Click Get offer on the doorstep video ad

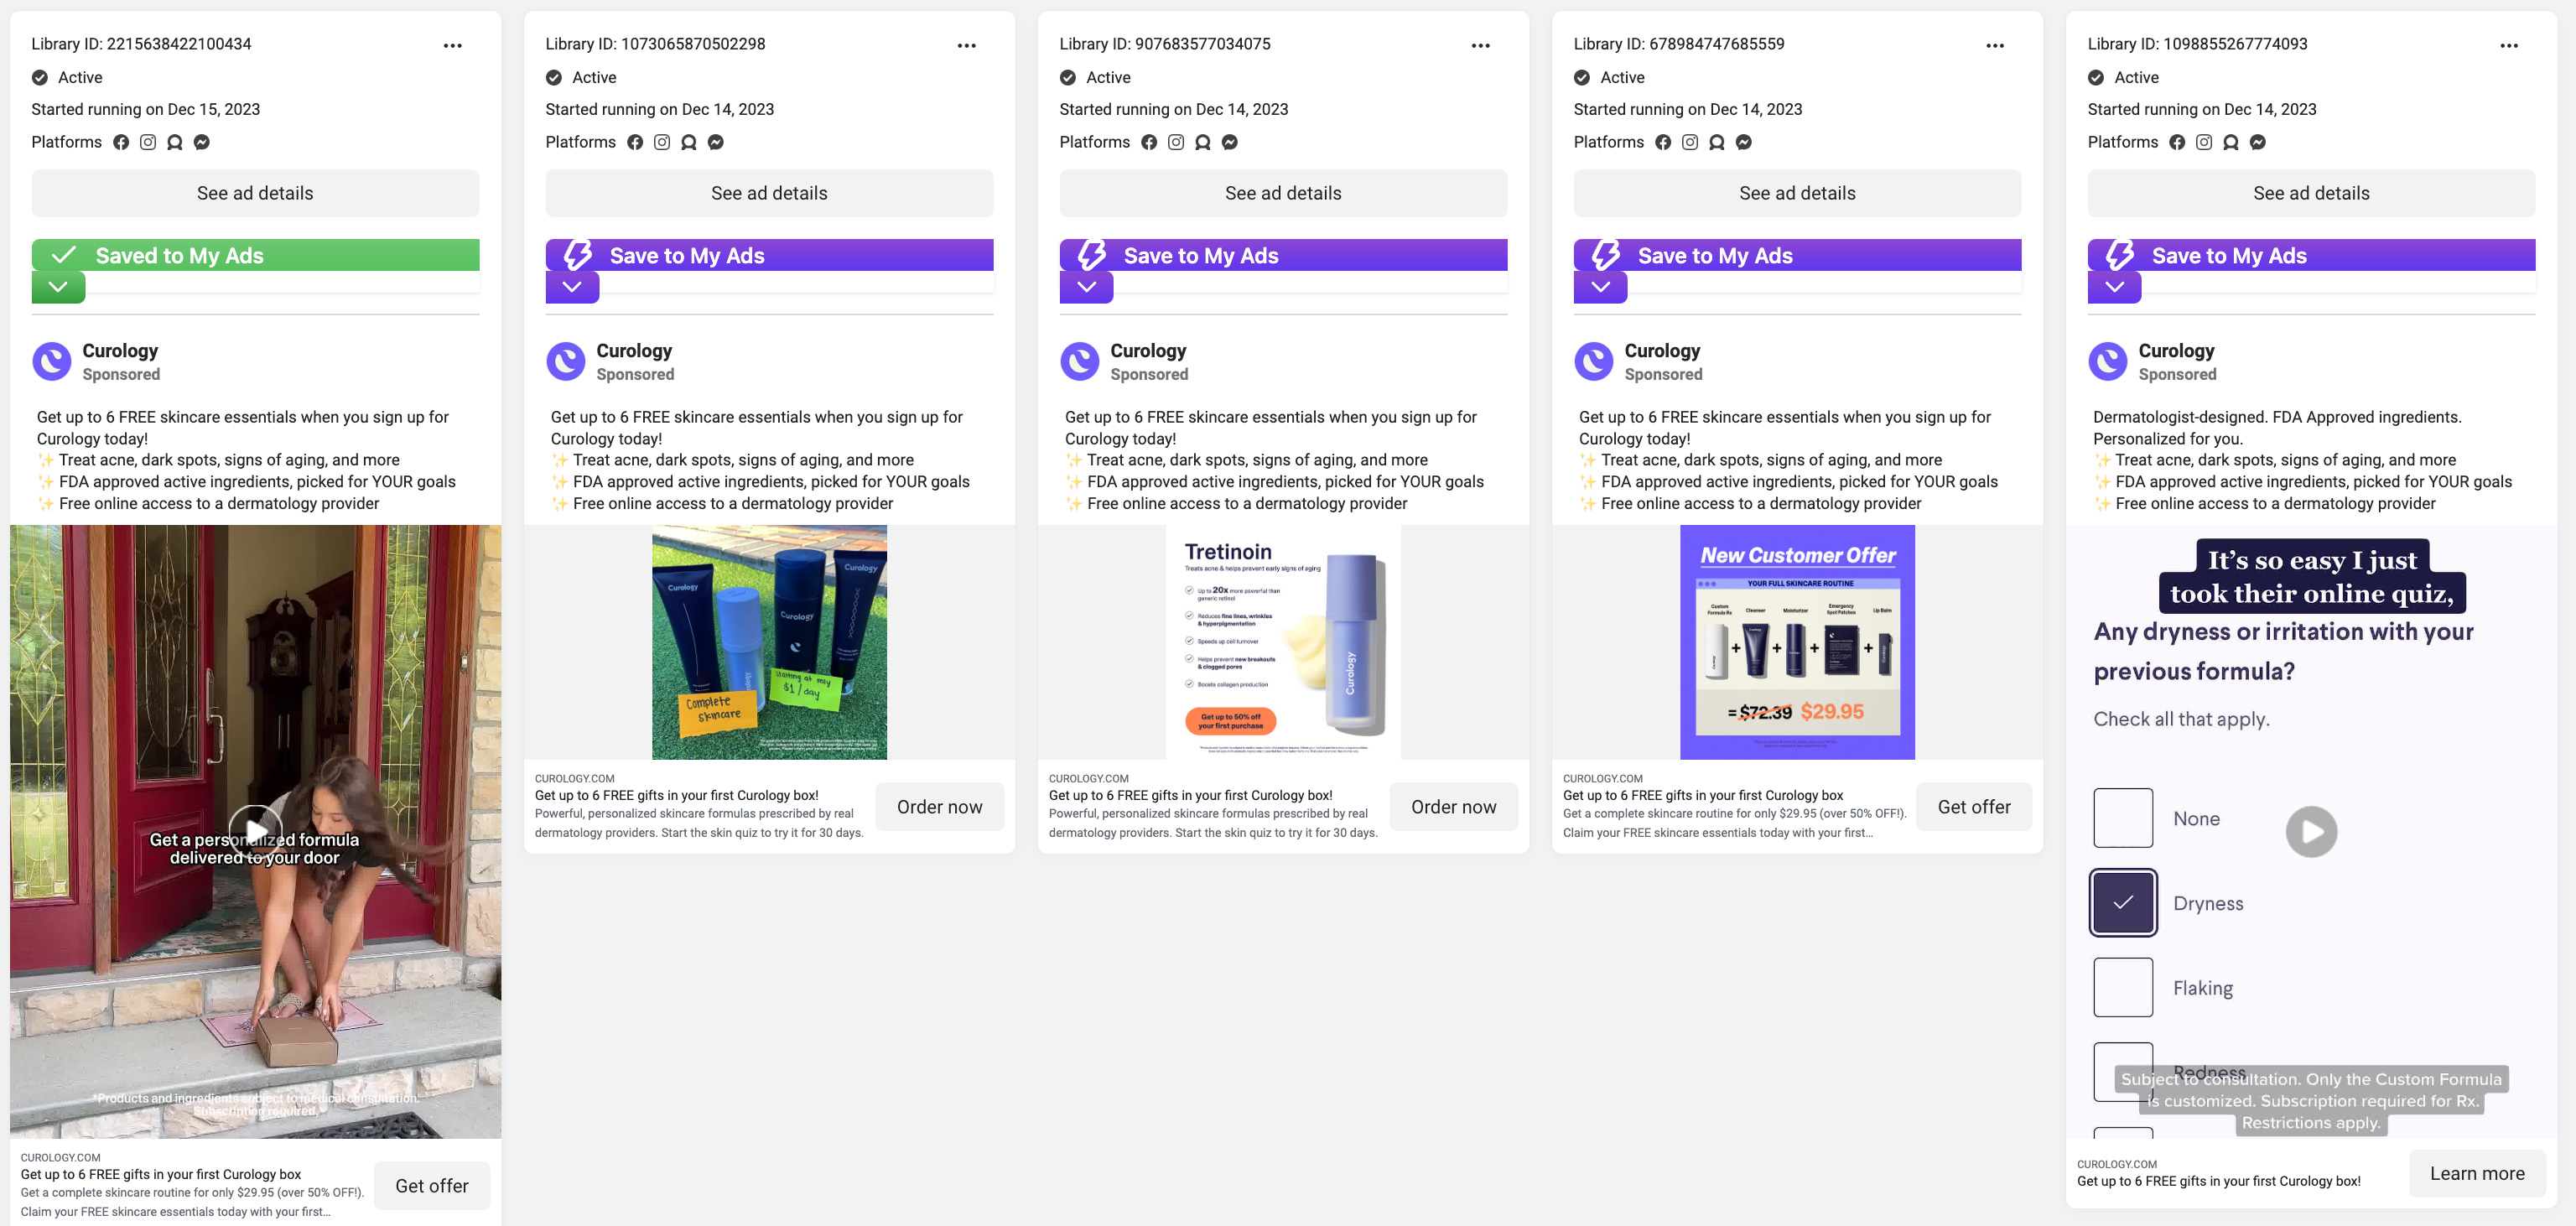pyautogui.click(x=432, y=1185)
